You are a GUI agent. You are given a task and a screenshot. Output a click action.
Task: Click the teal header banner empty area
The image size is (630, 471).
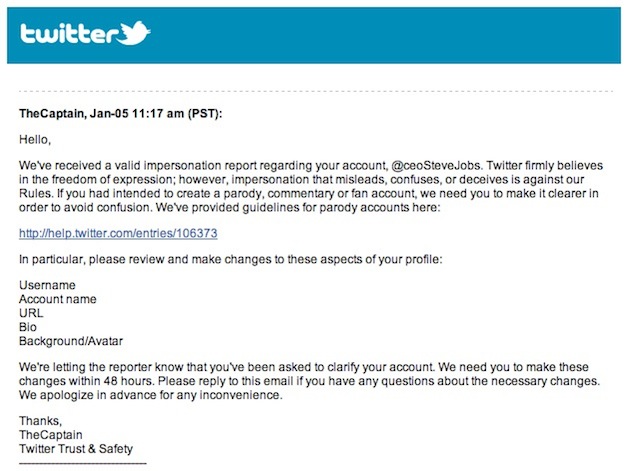pyautogui.click(x=400, y=36)
